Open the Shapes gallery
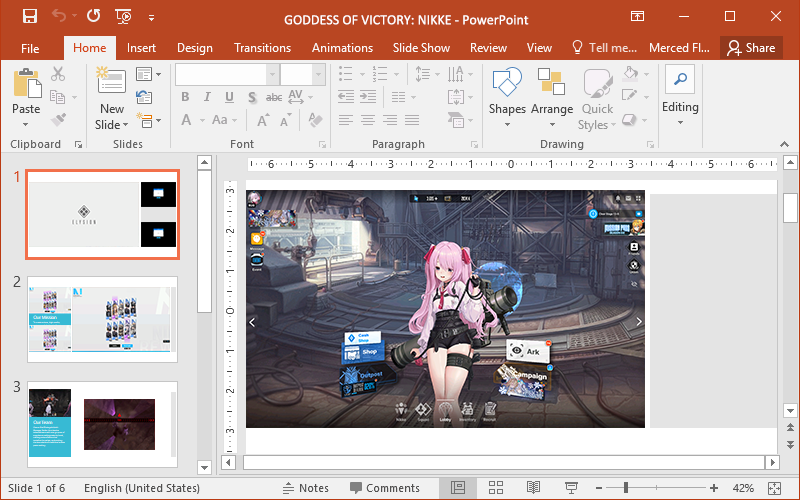The image size is (800, 500). click(x=507, y=98)
